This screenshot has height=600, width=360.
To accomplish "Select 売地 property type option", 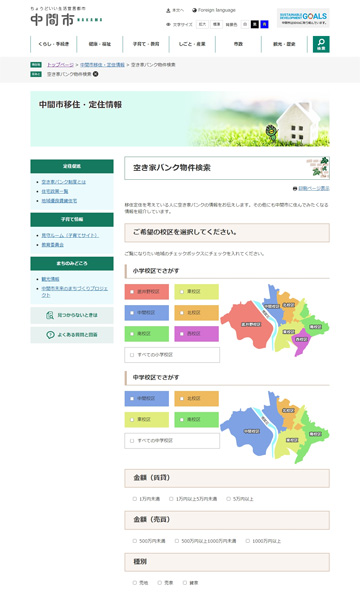I will [x=135, y=582].
